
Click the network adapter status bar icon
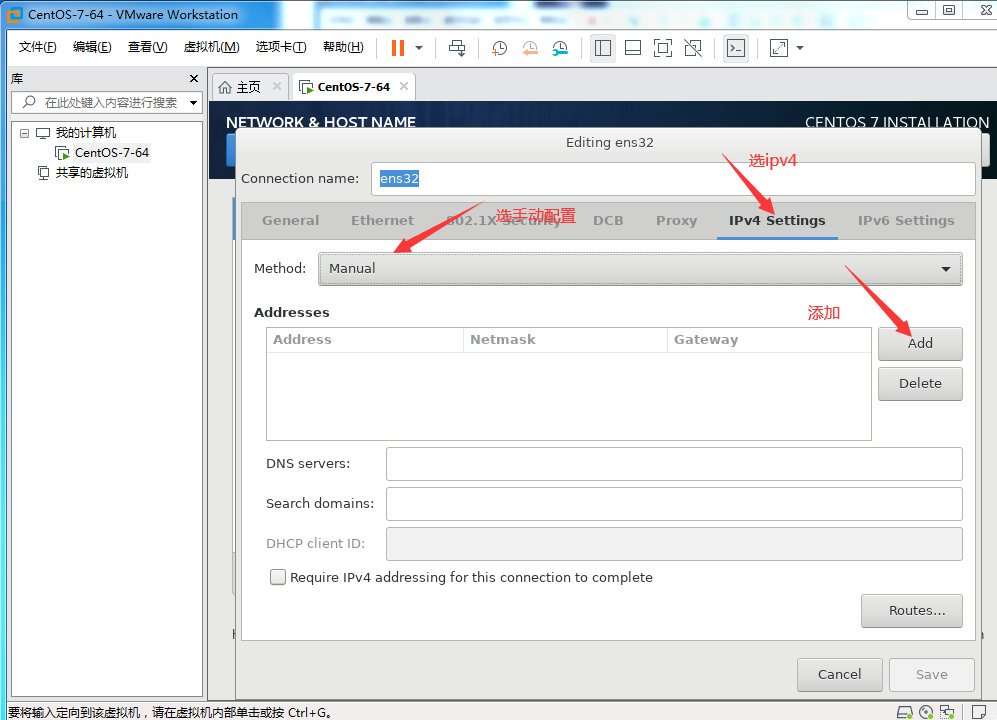tap(947, 712)
